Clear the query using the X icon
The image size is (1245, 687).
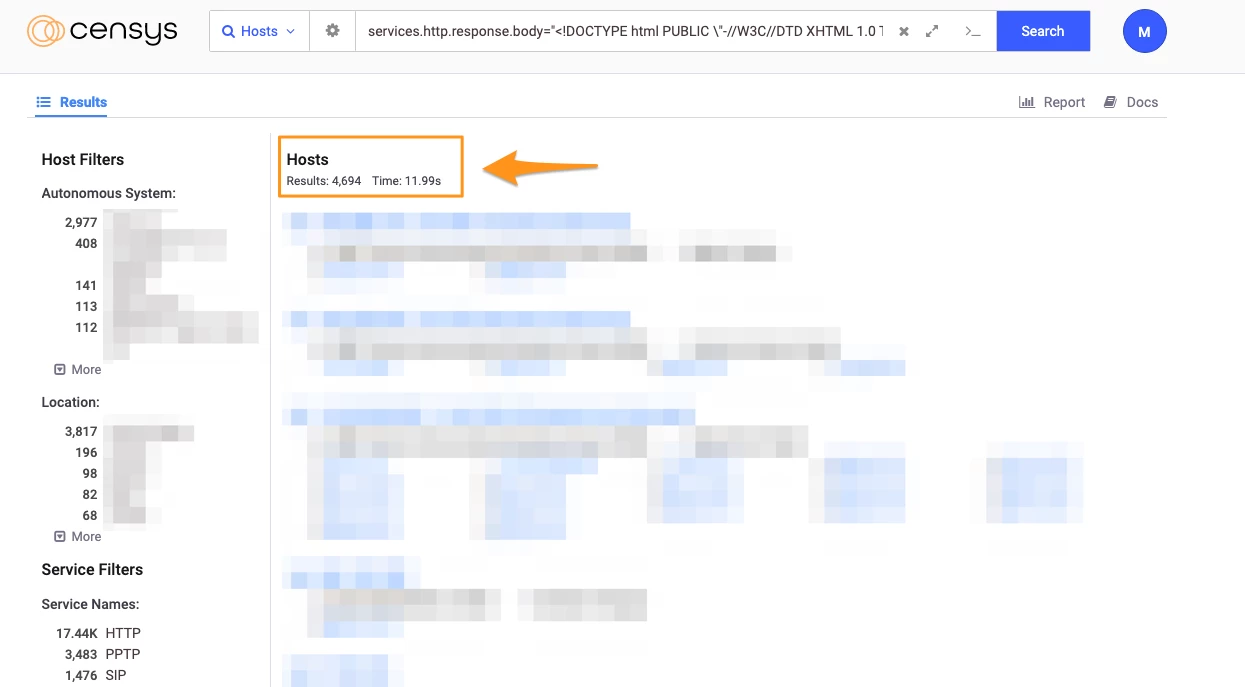click(x=903, y=31)
